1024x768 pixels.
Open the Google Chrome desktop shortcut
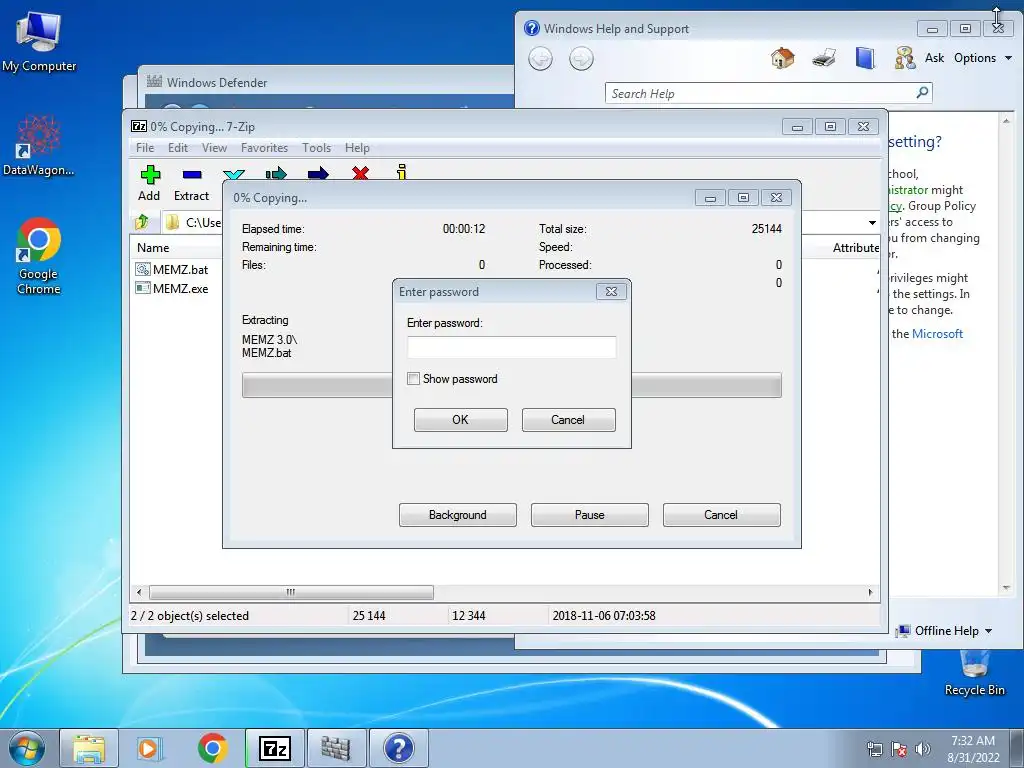[39, 256]
